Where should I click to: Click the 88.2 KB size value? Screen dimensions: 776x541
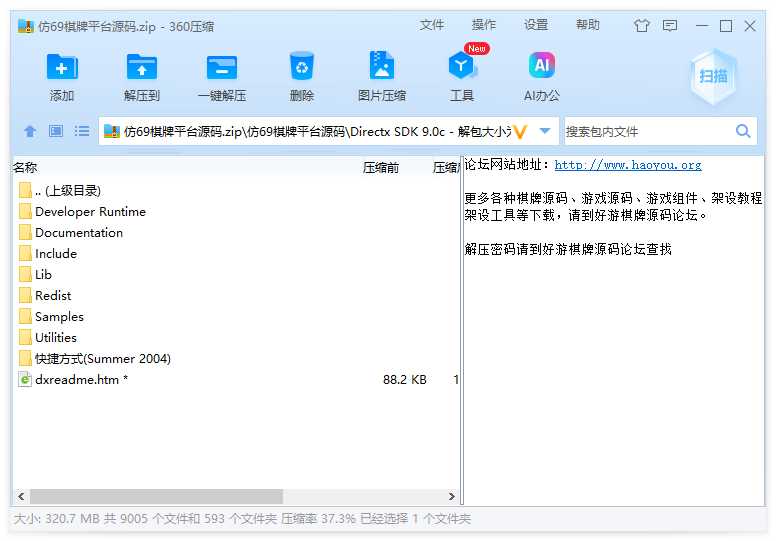coord(404,380)
